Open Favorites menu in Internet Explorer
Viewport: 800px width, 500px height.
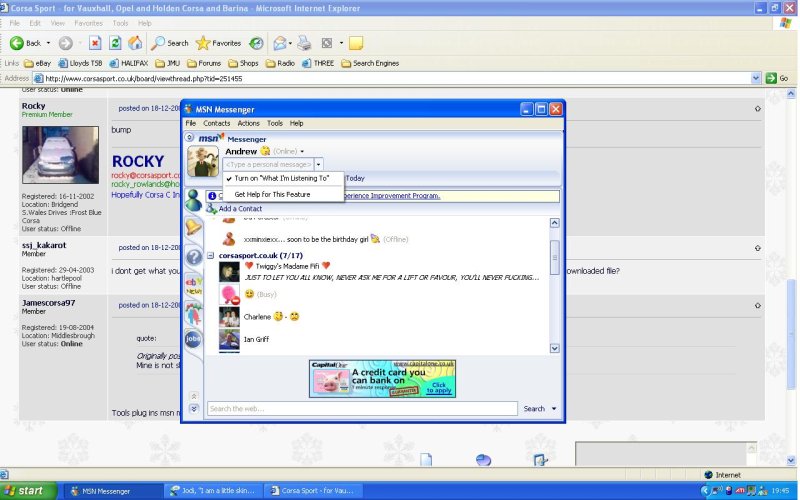(x=88, y=23)
